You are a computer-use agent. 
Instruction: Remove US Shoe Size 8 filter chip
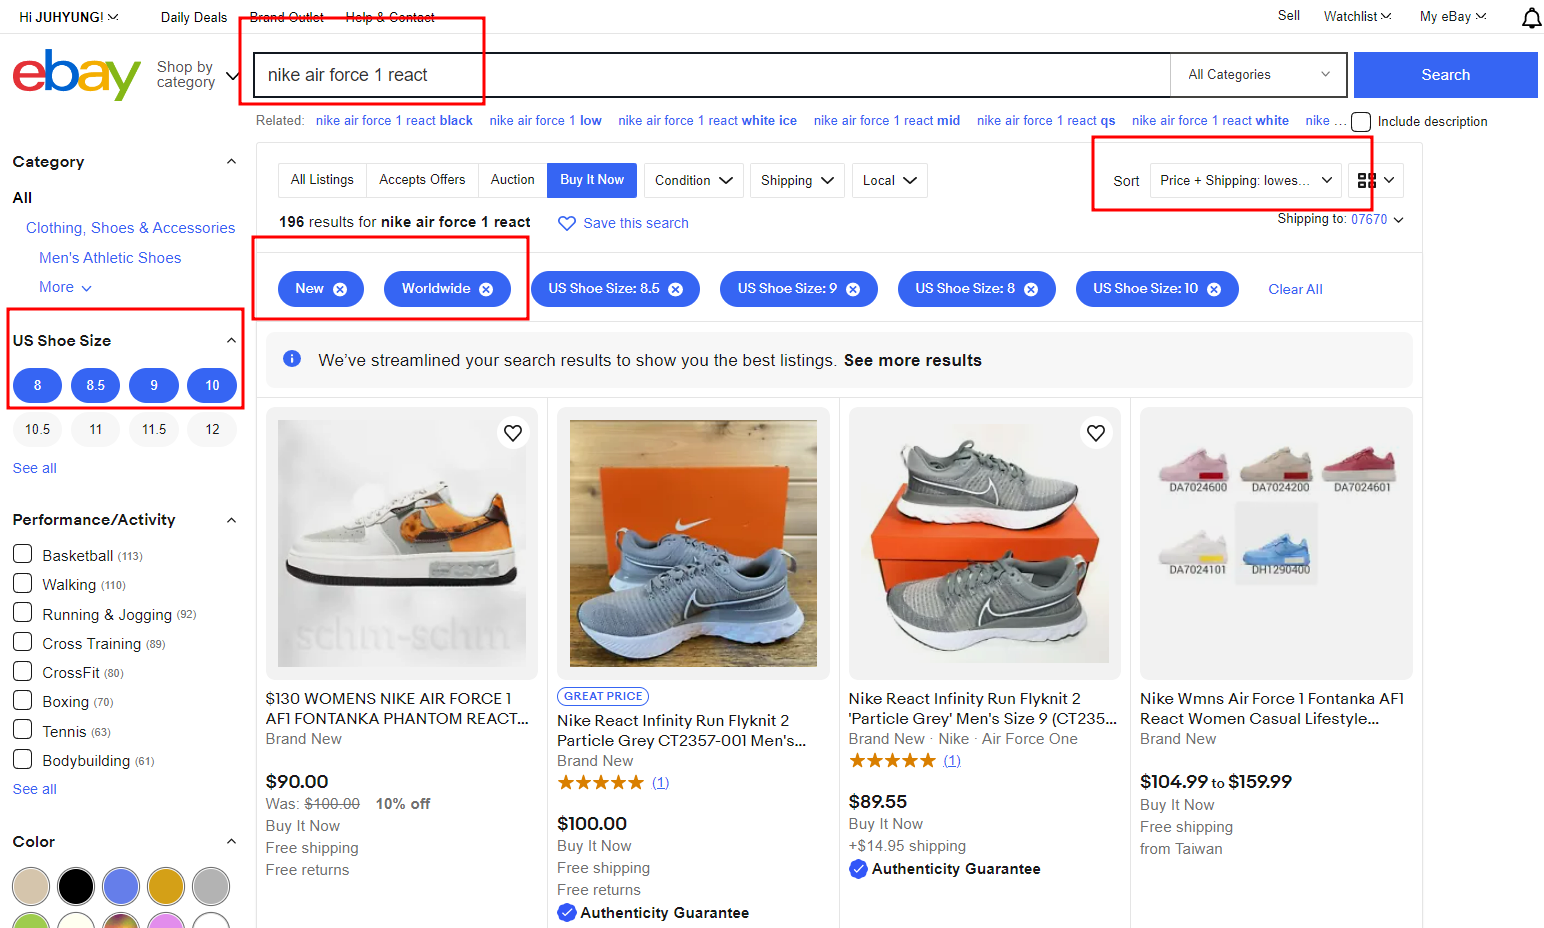(x=1031, y=289)
